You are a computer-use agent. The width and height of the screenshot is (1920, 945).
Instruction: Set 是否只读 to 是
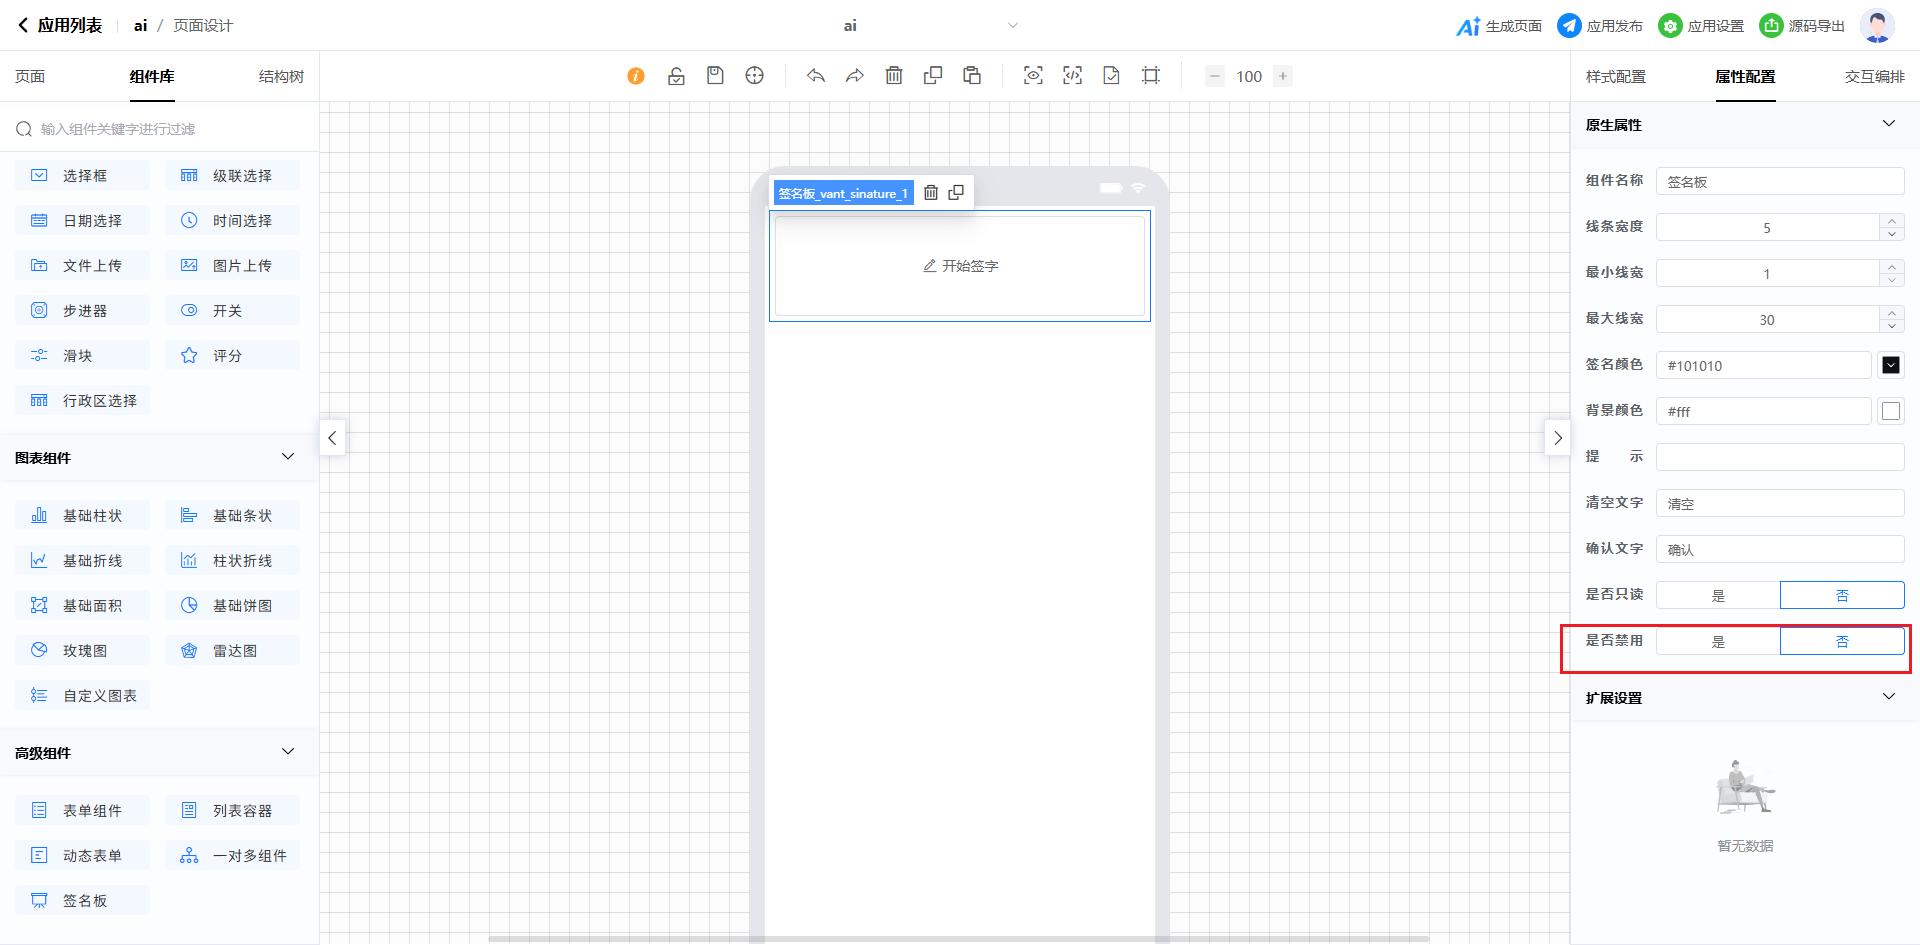coord(1718,596)
